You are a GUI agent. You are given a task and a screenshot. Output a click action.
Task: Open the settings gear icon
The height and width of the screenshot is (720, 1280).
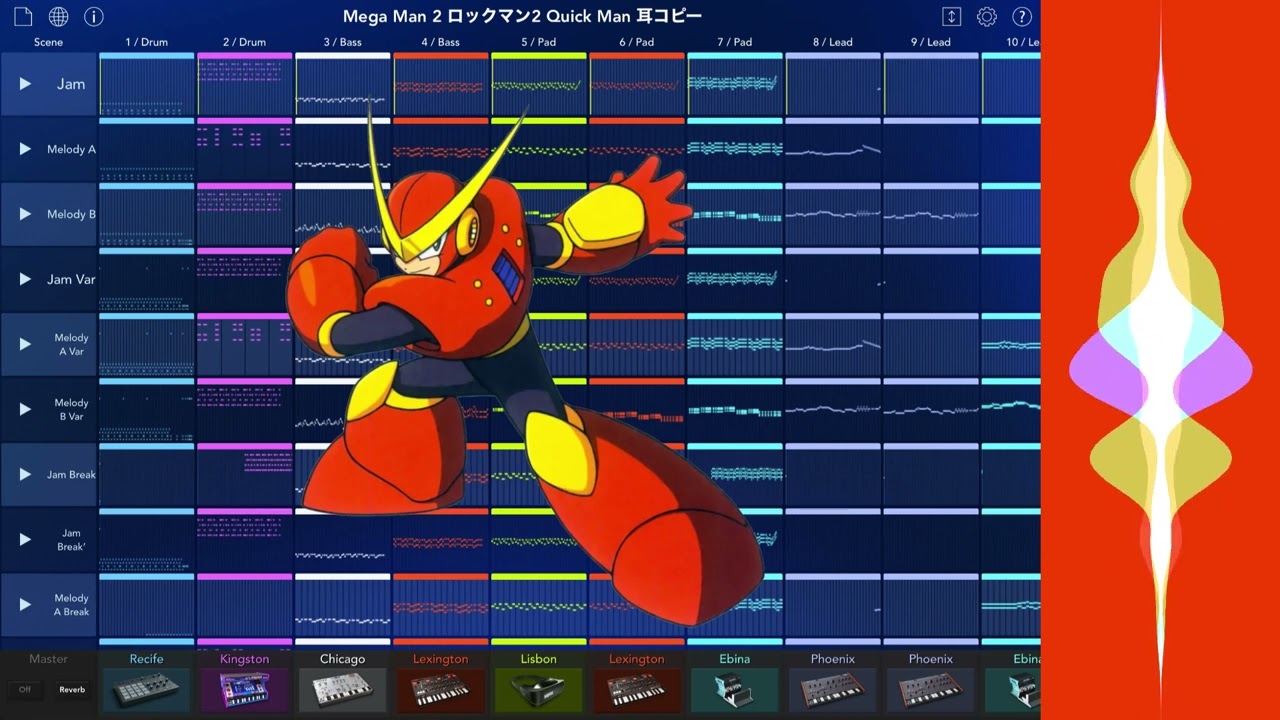pyautogui.click(x=986, y=17)
